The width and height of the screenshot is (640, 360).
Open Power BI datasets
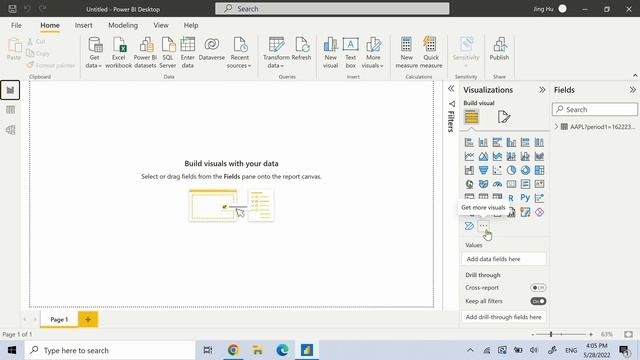pyautogui.click(x=145, y=52)
